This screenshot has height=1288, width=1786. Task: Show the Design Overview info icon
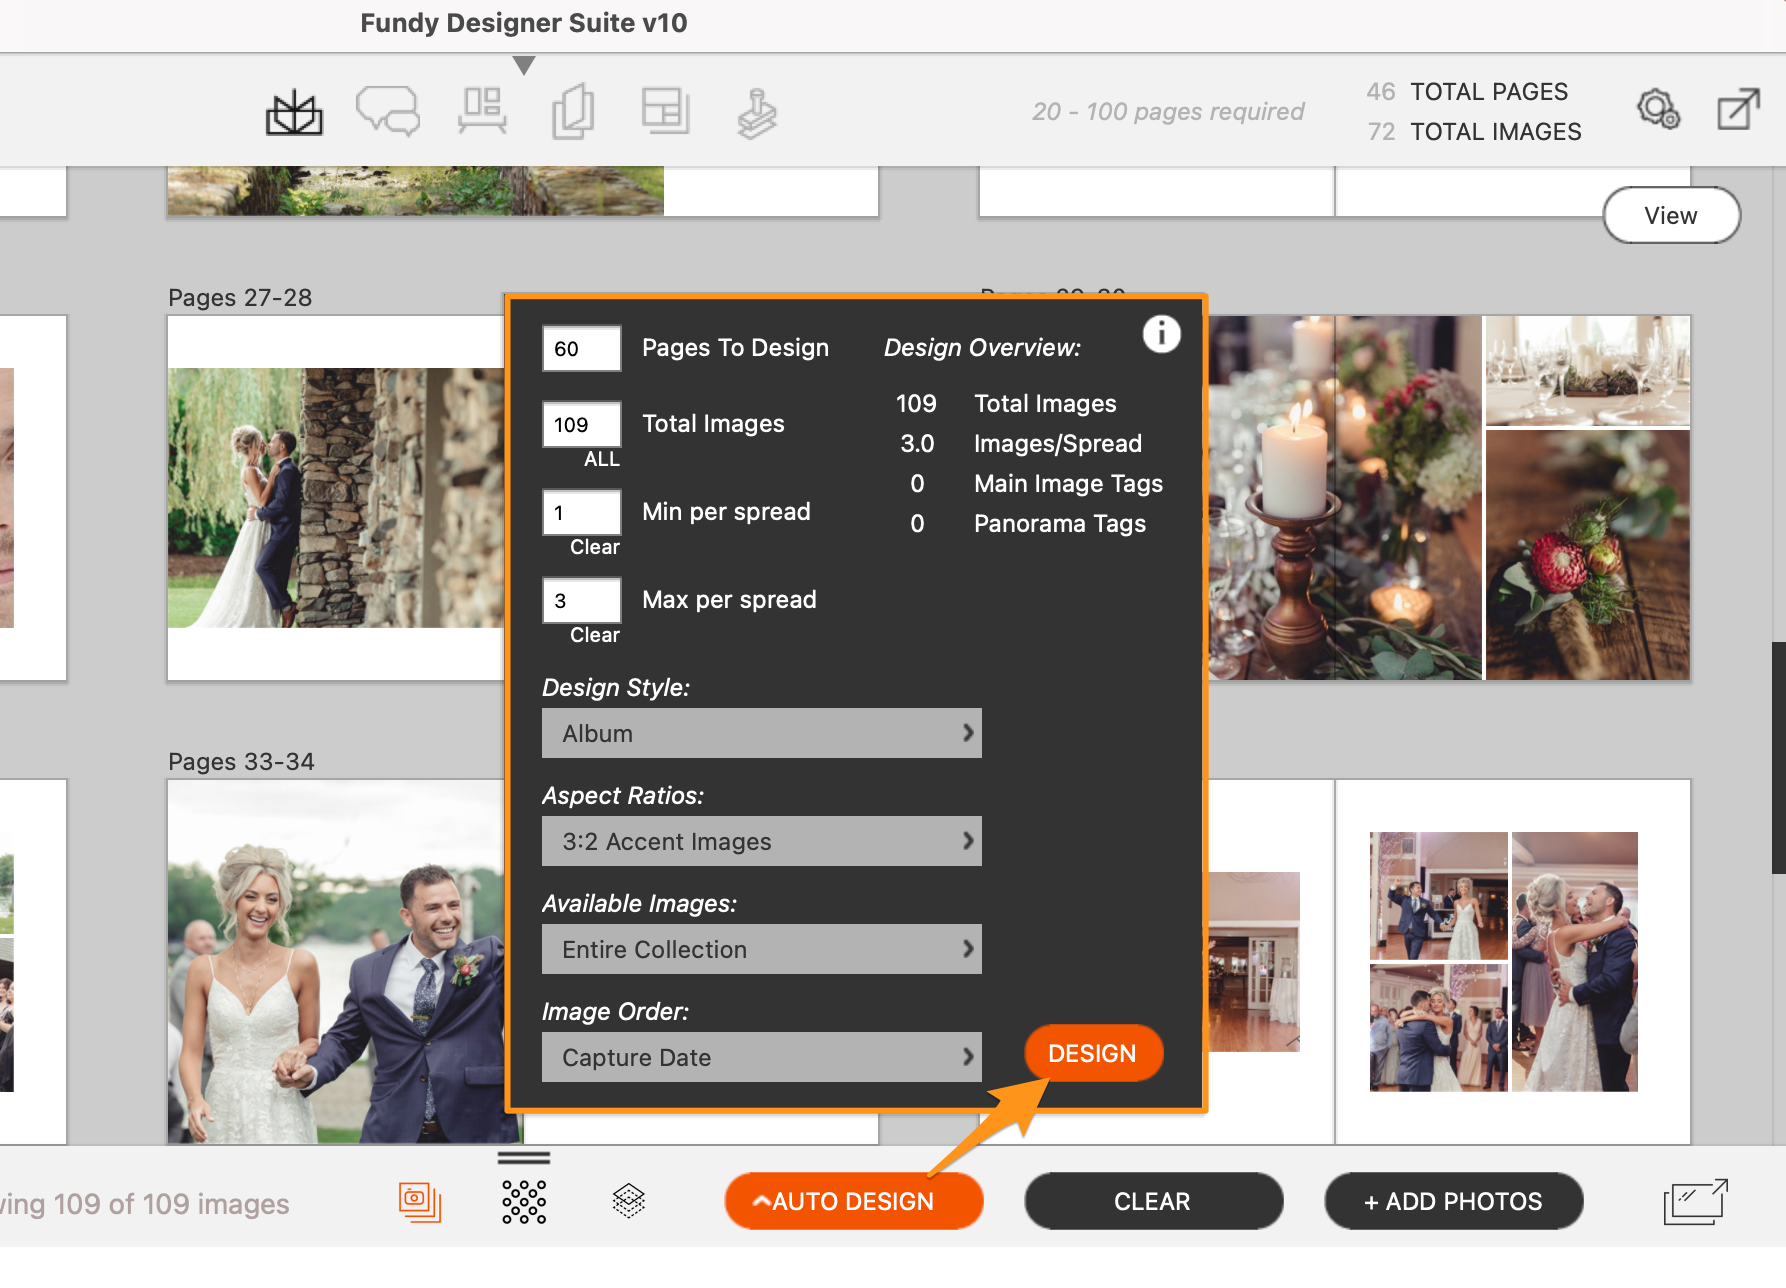point(1161,334)
